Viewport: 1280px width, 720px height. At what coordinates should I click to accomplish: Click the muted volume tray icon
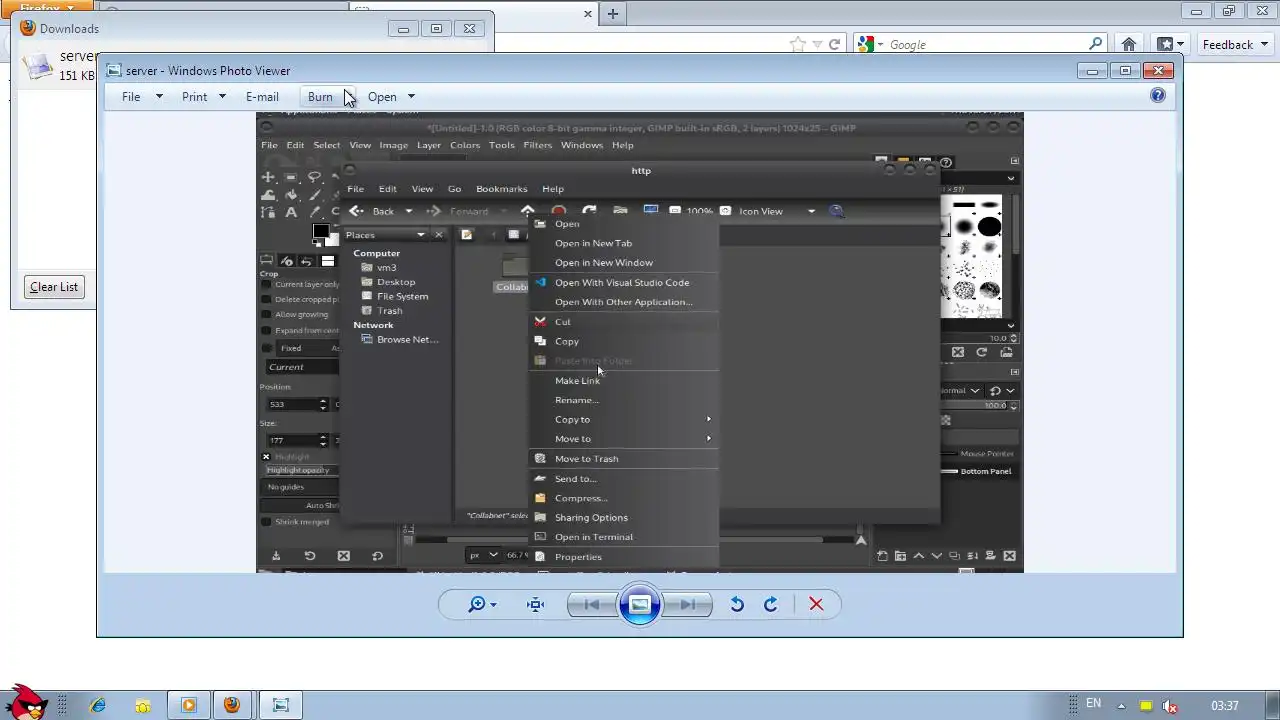(x=1171, y=705)
